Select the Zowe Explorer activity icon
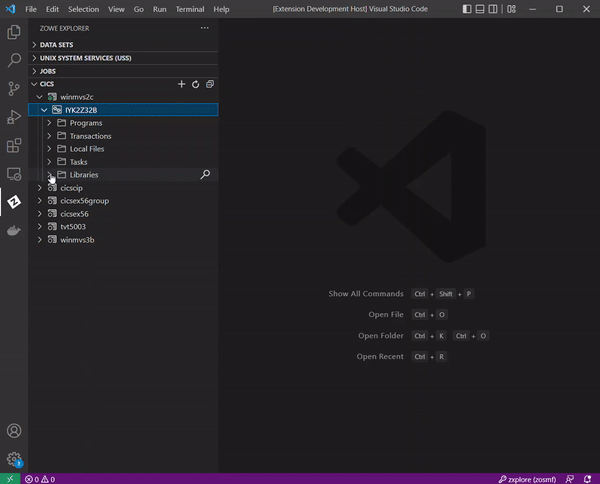The height and width of the screenshot is (484, 600). tap(14, 202)
